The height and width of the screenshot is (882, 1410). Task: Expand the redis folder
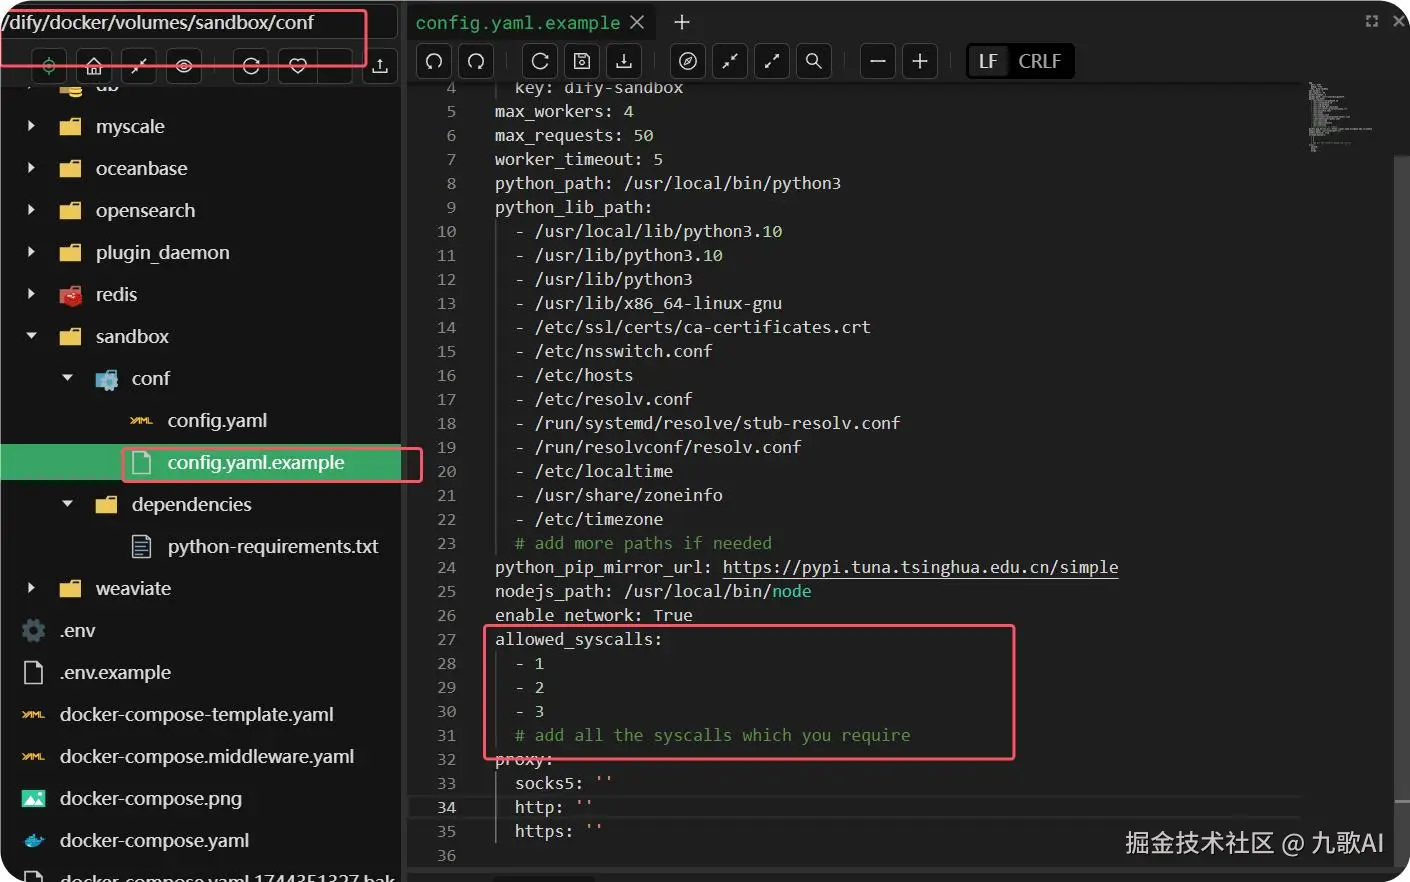[x=31, y=294]
